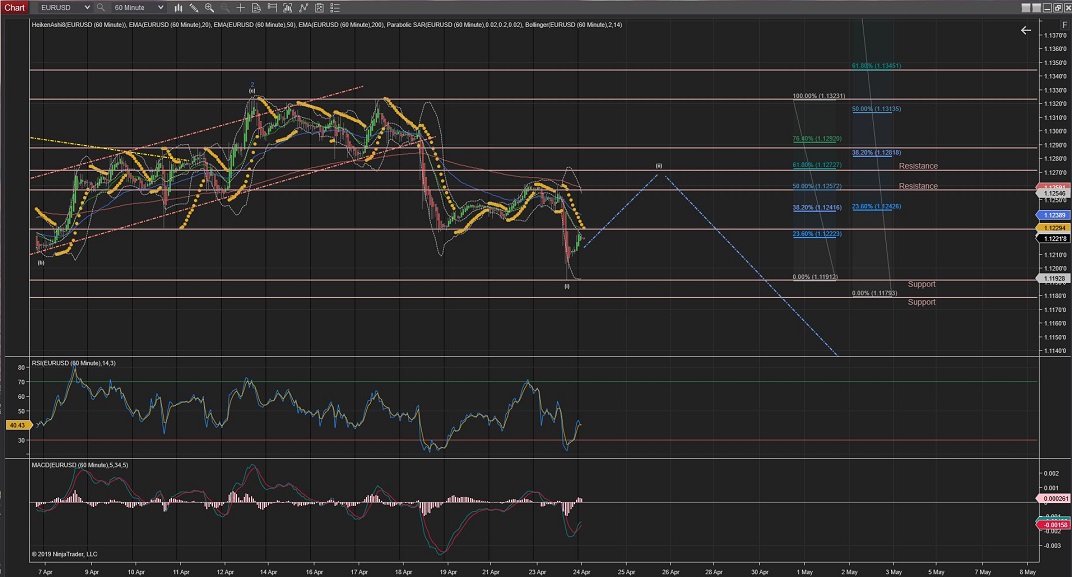Click the upper Support text label
Screen dimensions: 1072x577
922,284
